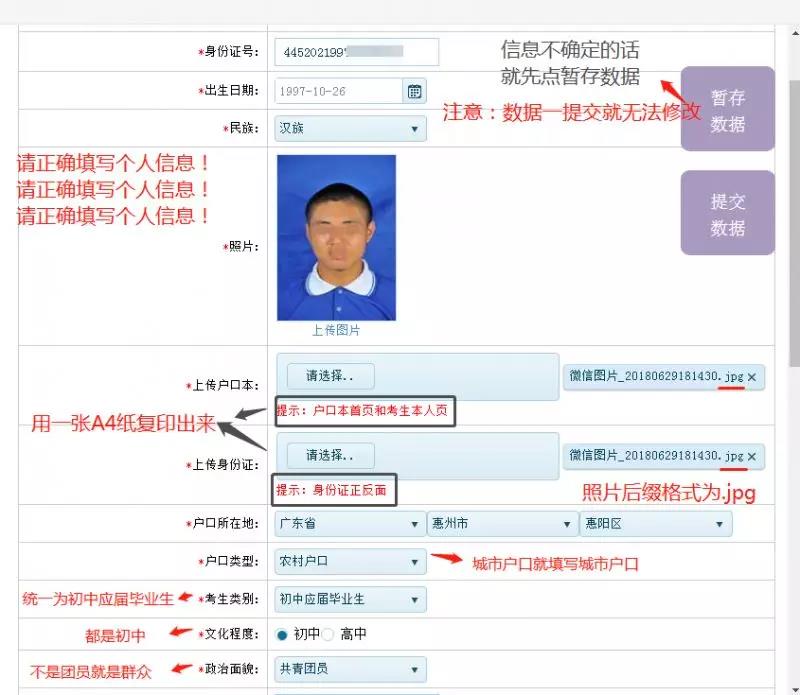Image resolution: width=800 pixels, height=695 pixels.
Task: Select the 高中 education radio button
Action: click(x=328, y=634)
